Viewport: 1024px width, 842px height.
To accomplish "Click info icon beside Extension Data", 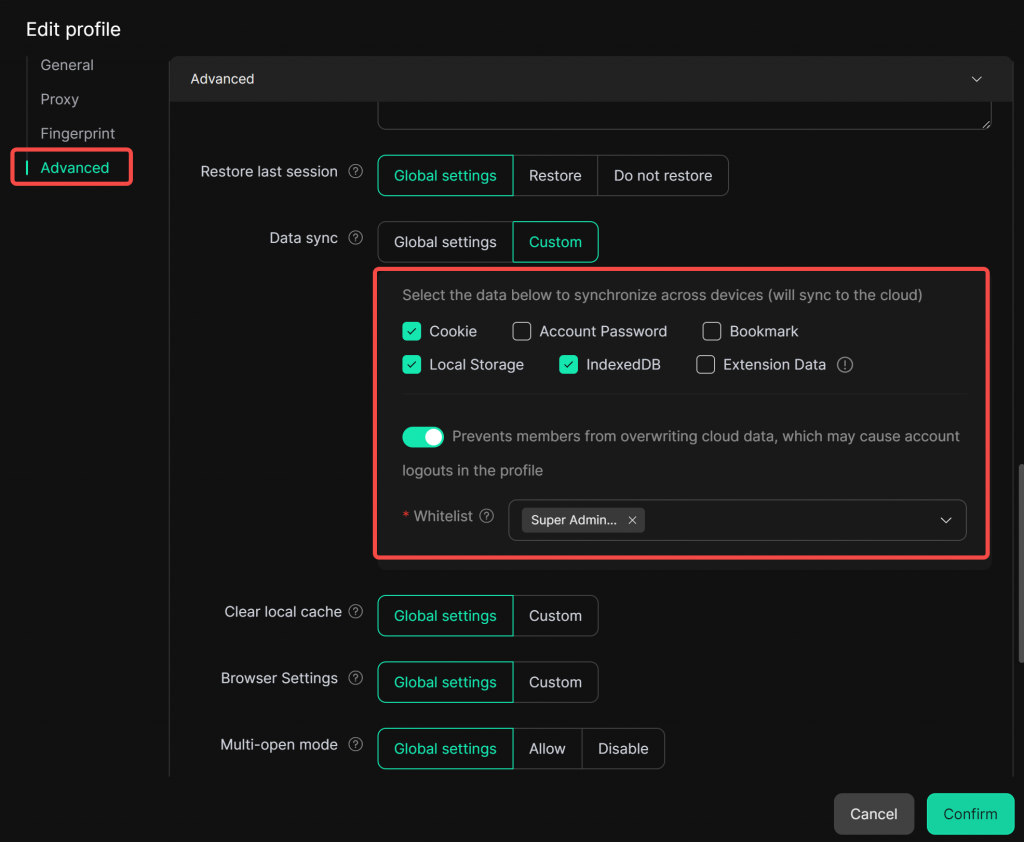I will click(845, 365).
